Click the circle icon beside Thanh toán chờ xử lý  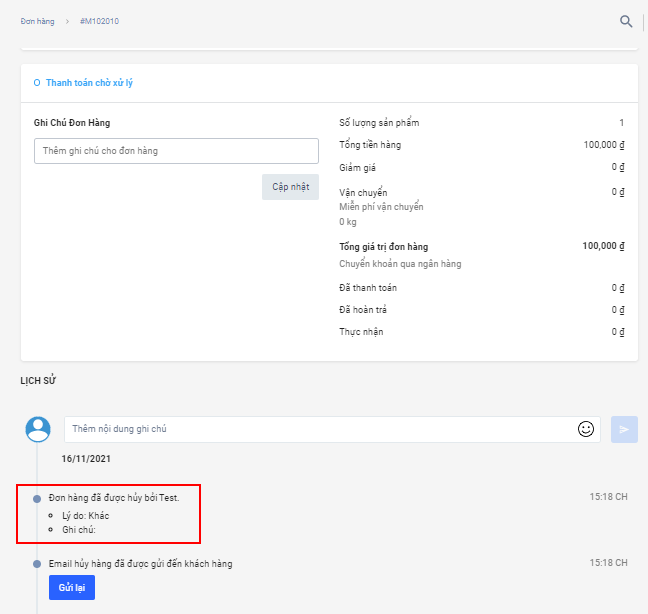pos(37,83)
